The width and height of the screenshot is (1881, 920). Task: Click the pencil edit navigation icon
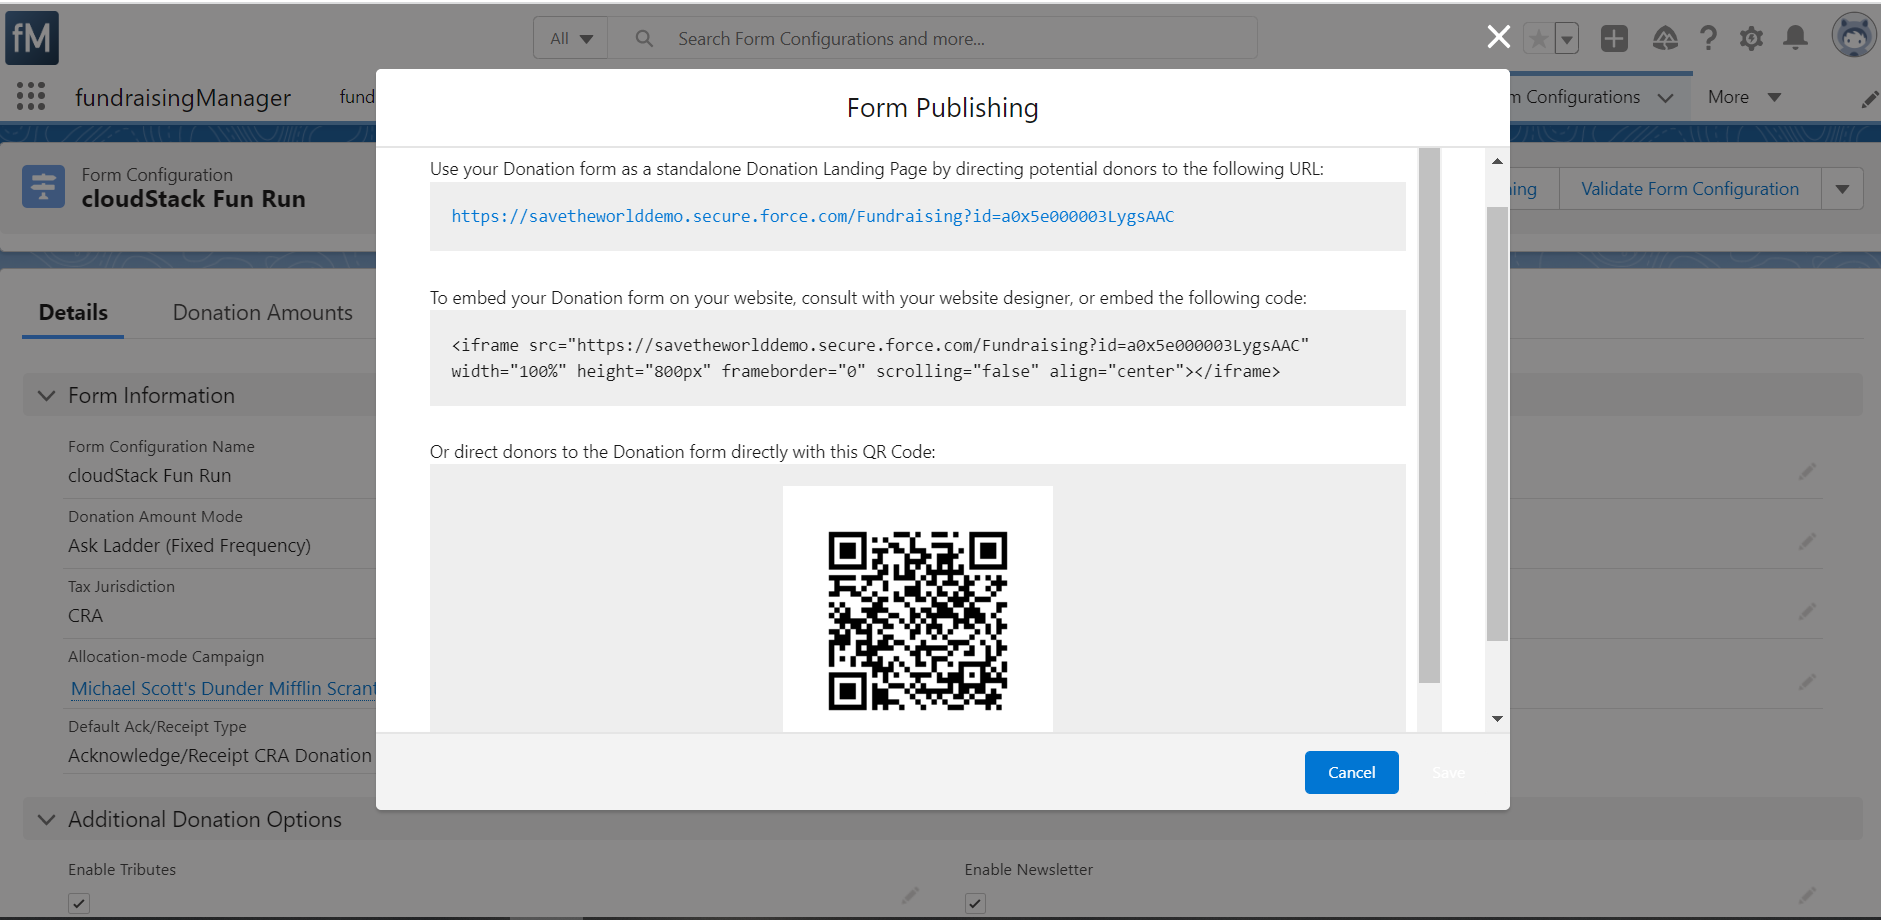1869,99
